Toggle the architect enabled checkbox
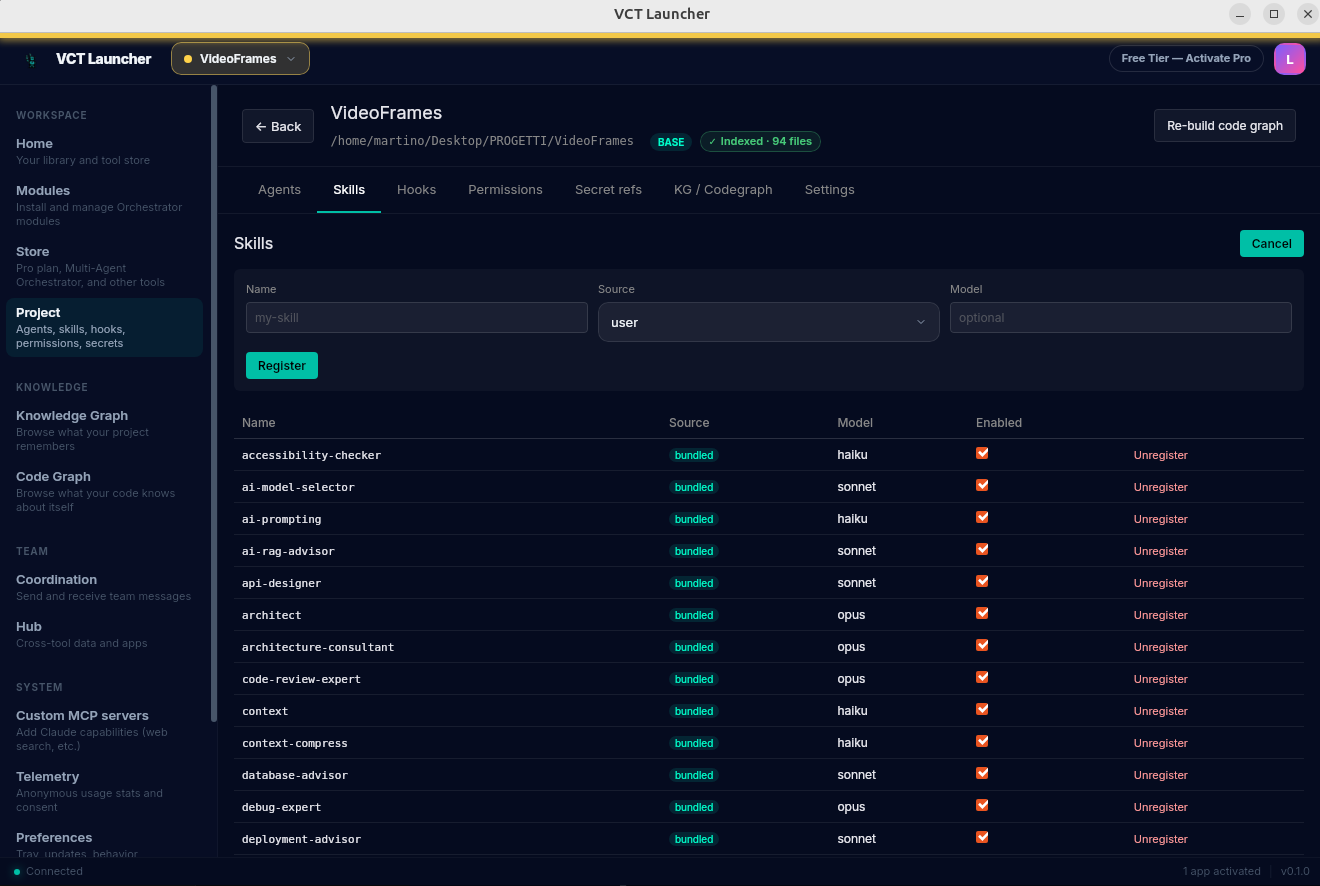The image size is (1320, 886). click(x=982, y=613)
